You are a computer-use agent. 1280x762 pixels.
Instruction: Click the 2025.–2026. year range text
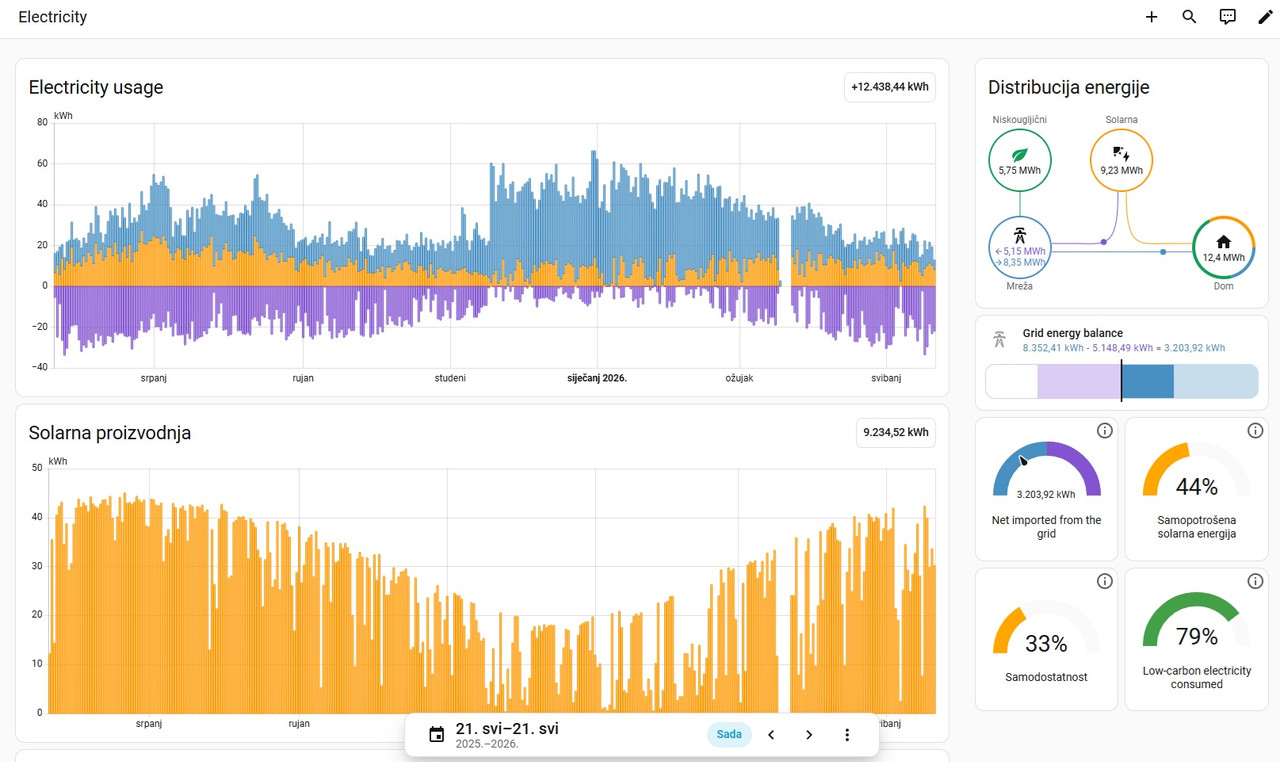pos(487,744)
